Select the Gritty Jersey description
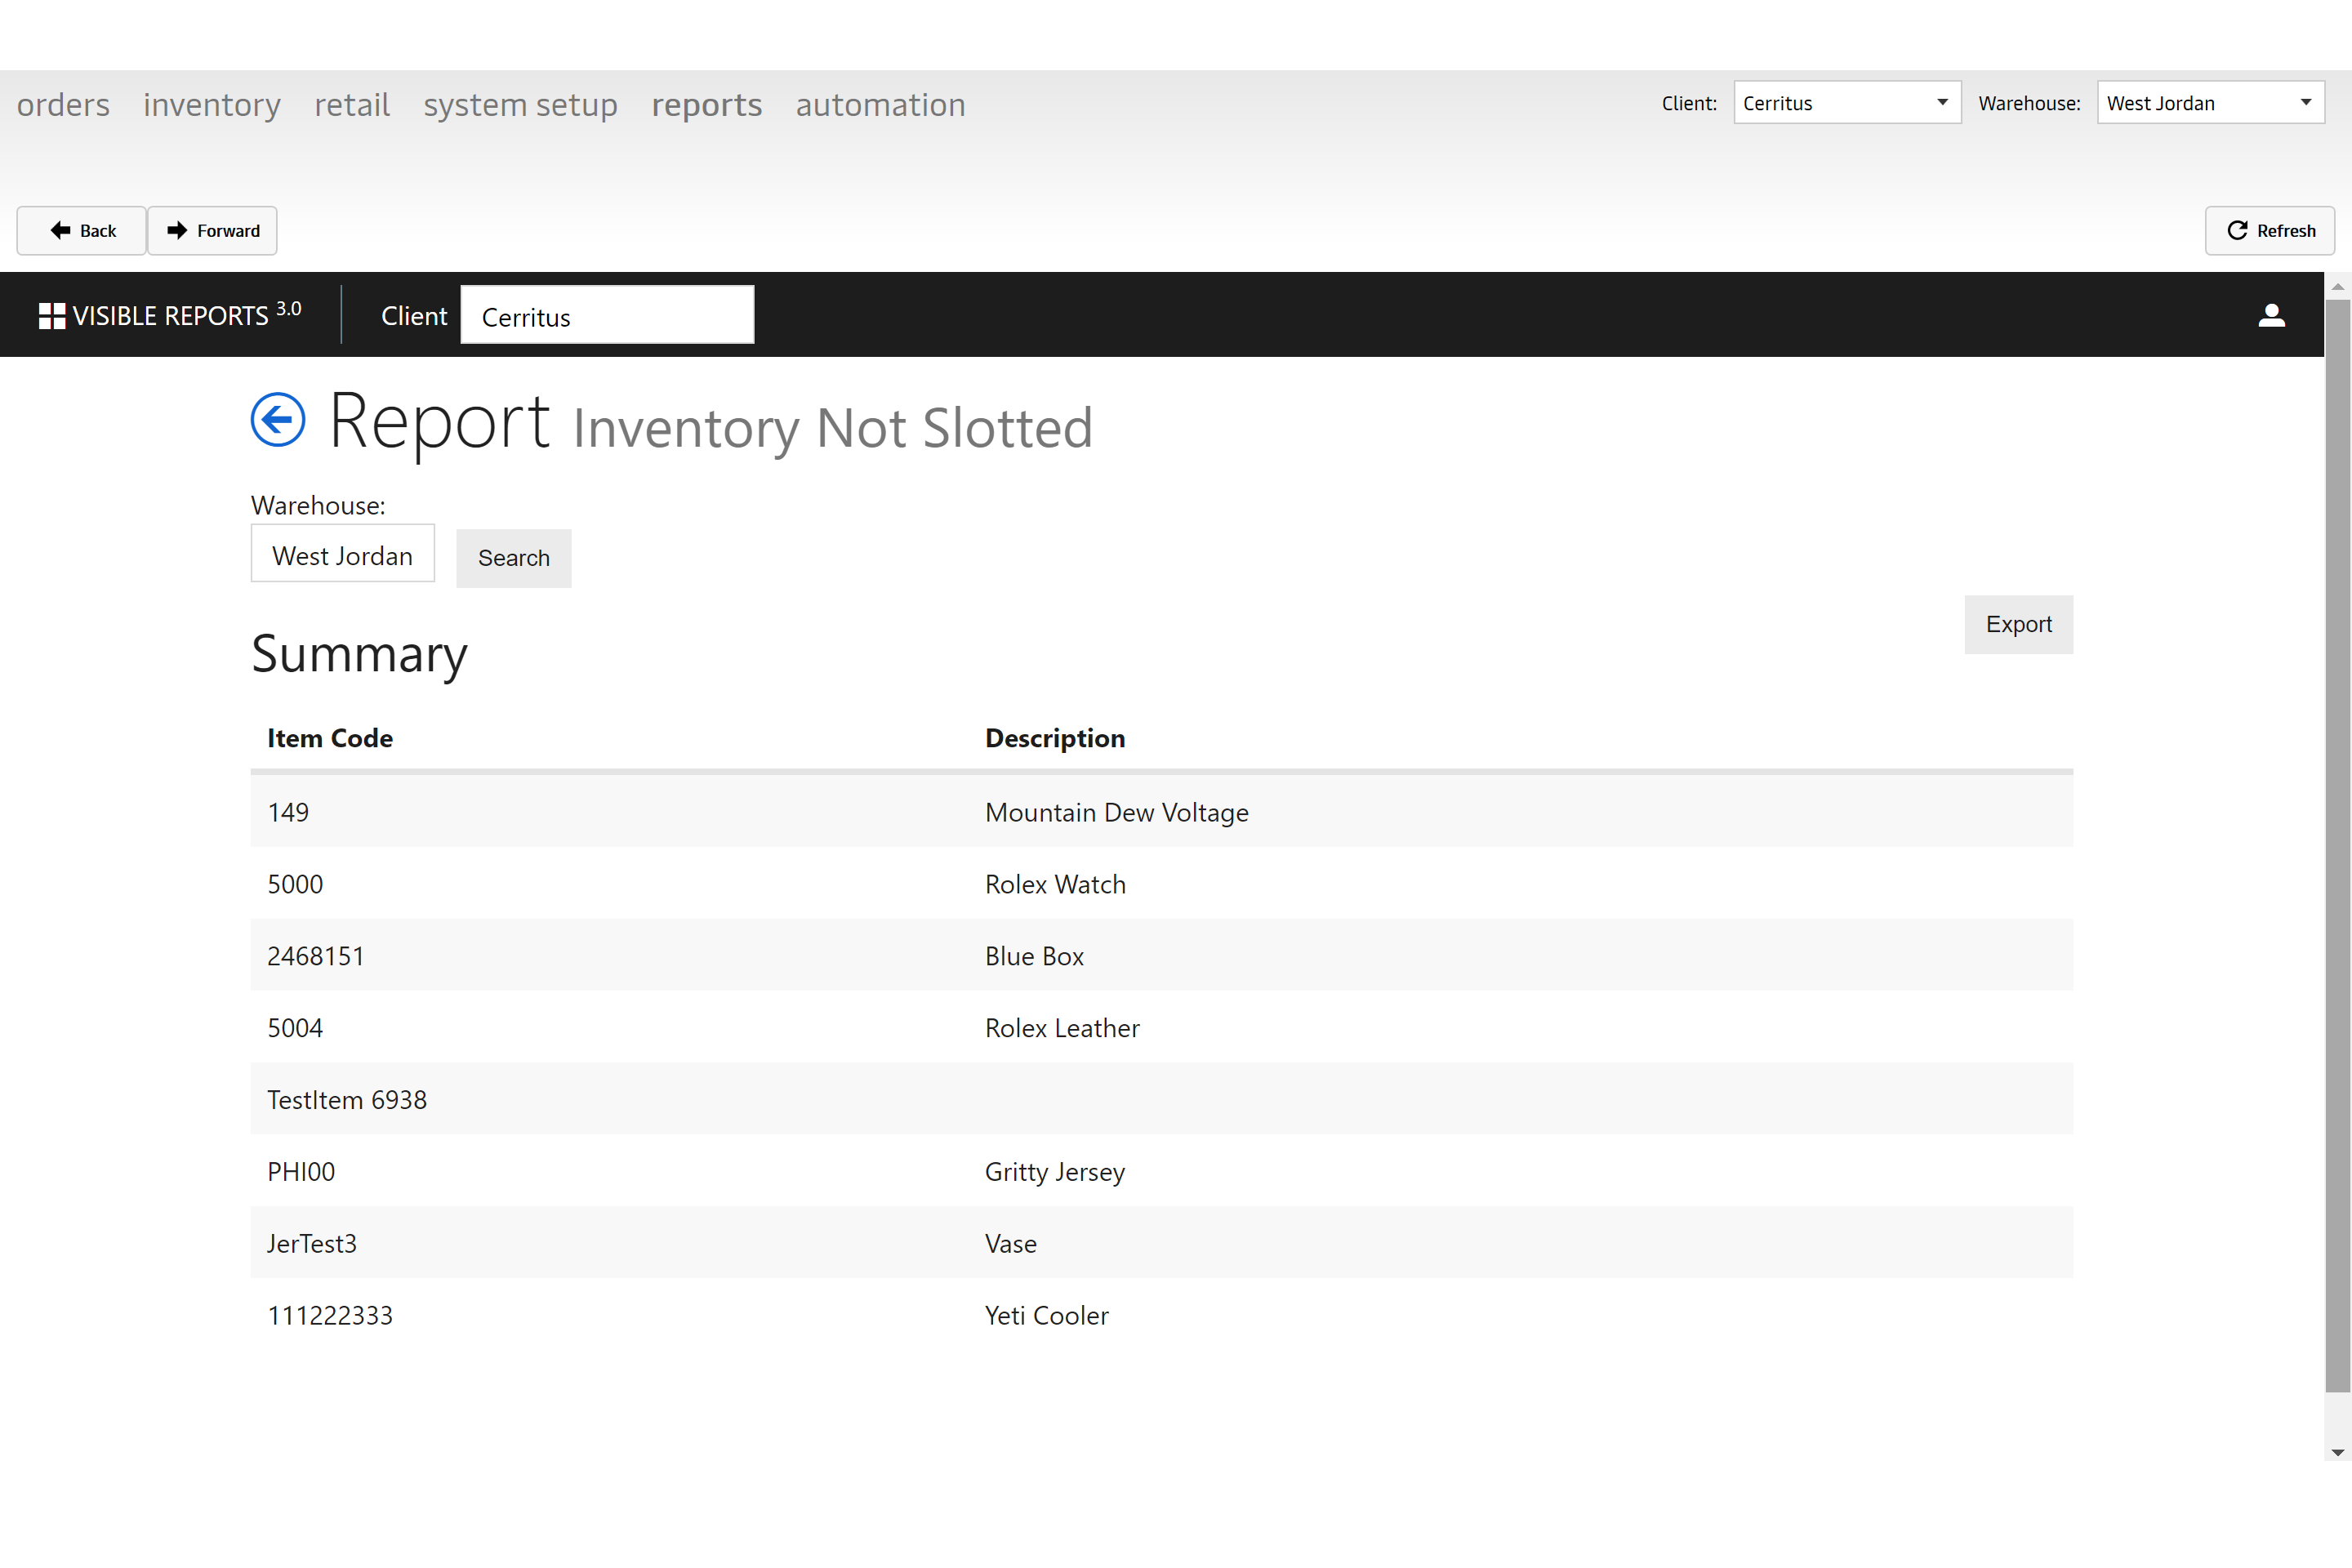This screenshot has height=1568, width=2352. click(x=1055, y=1172)
